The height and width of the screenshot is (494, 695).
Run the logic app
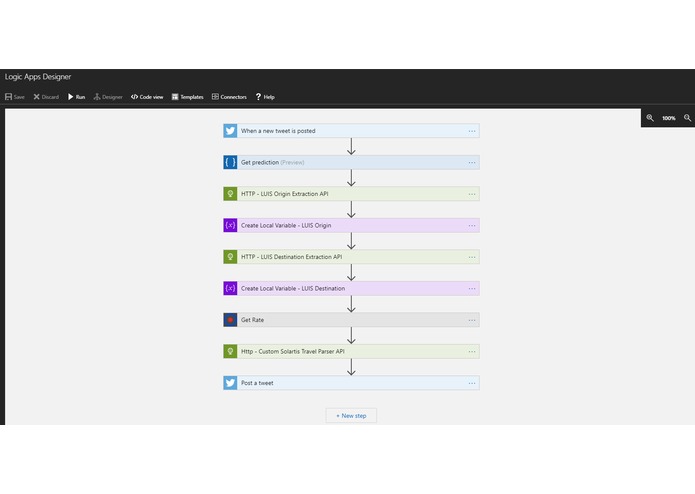[x=76, y=97]
